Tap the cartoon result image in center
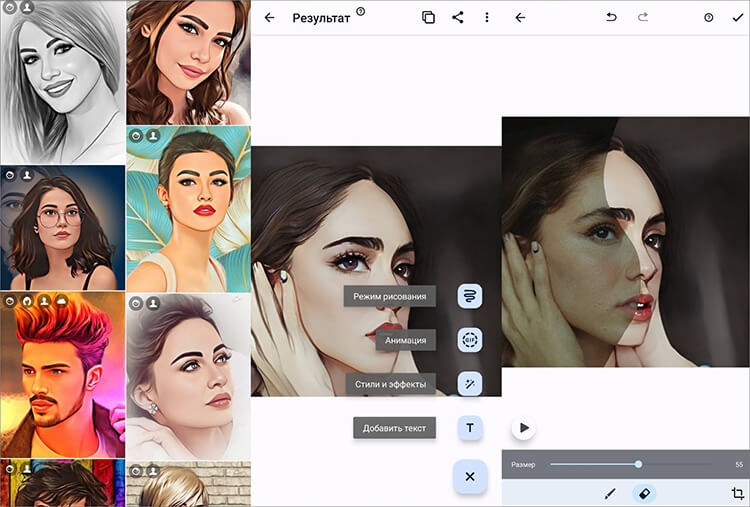 (x=376, y=271)
